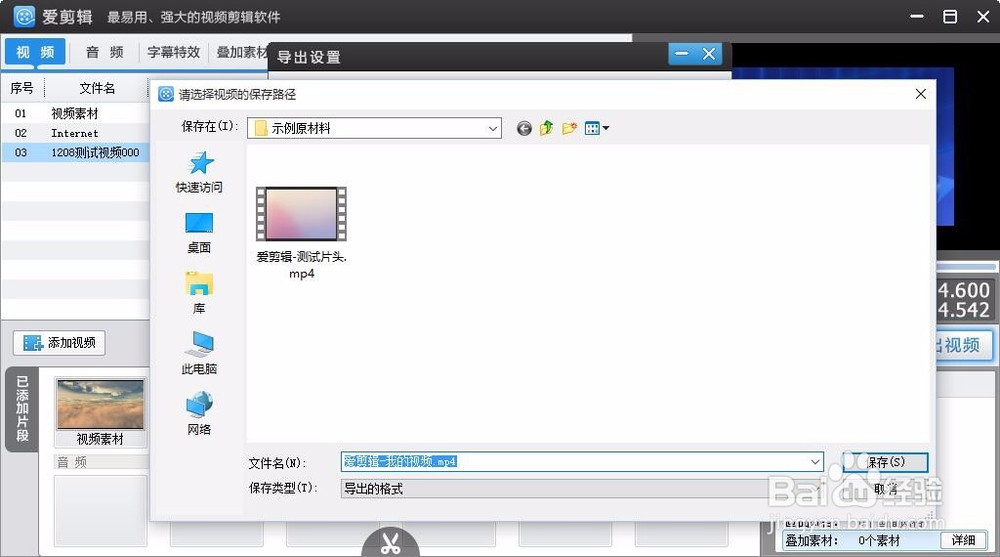Select the 视频素材 clip thumbnail

(100, 412)
